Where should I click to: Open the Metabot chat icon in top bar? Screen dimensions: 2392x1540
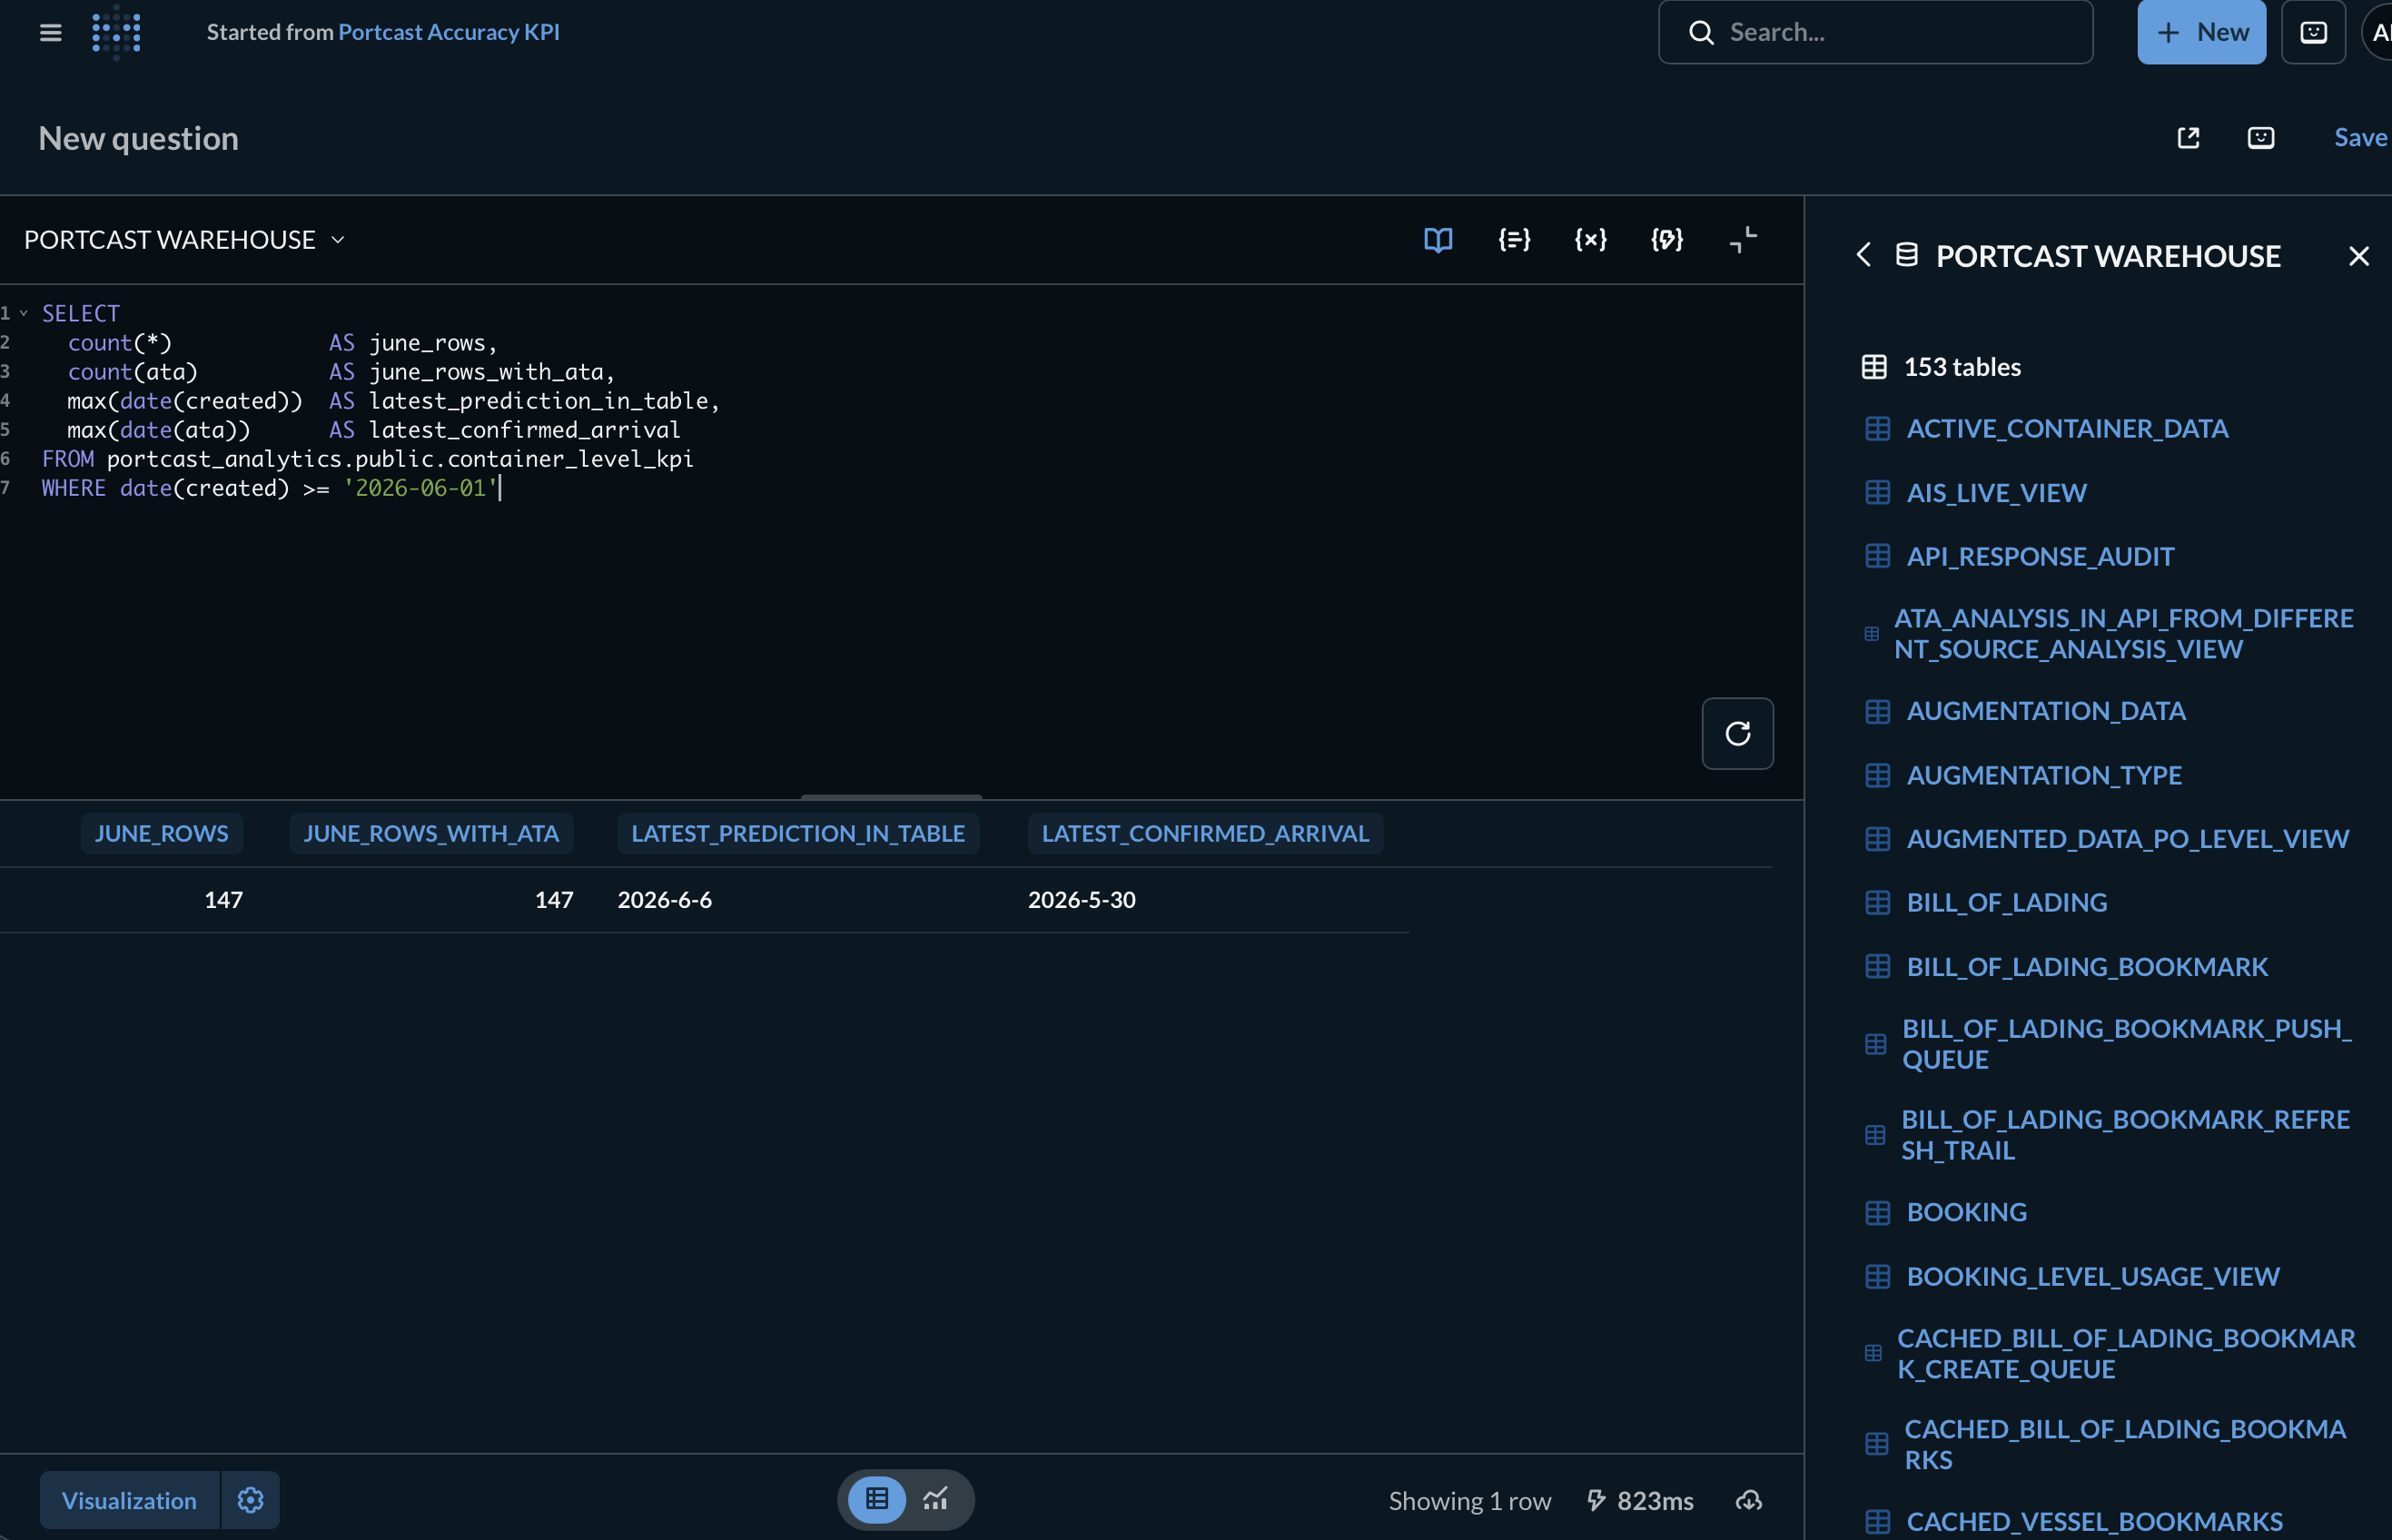pos(2313,32)
